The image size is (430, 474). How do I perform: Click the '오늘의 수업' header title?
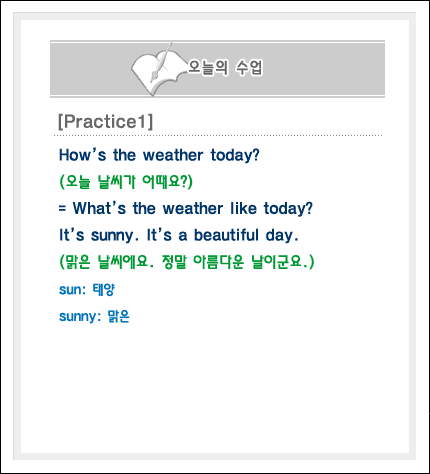pos(225,68)
